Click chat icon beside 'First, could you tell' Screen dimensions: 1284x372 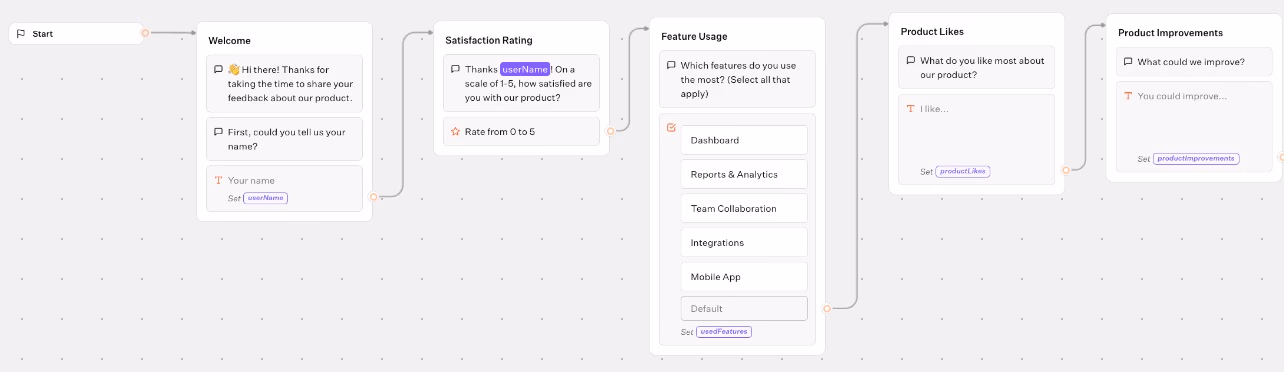218,132
